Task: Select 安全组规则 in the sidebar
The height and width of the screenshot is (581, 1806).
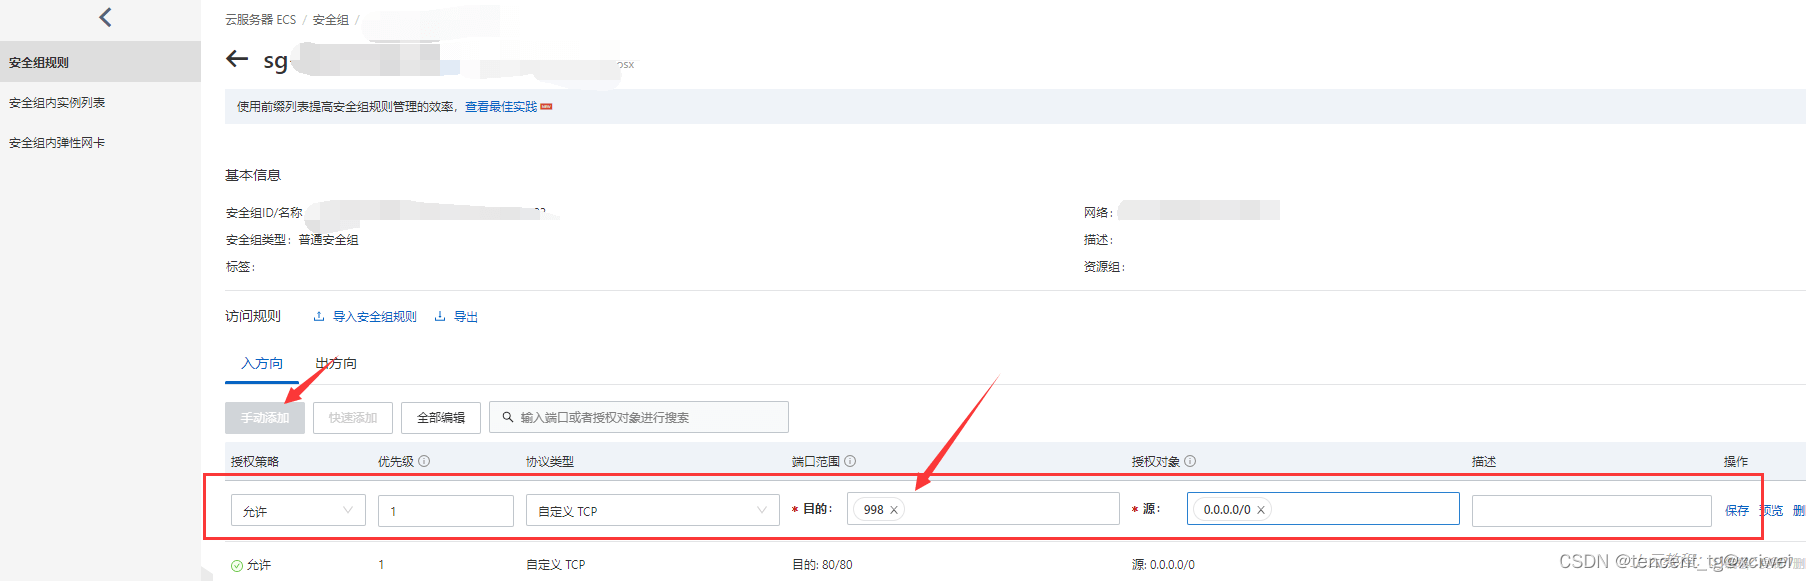Action: point(100,62)
